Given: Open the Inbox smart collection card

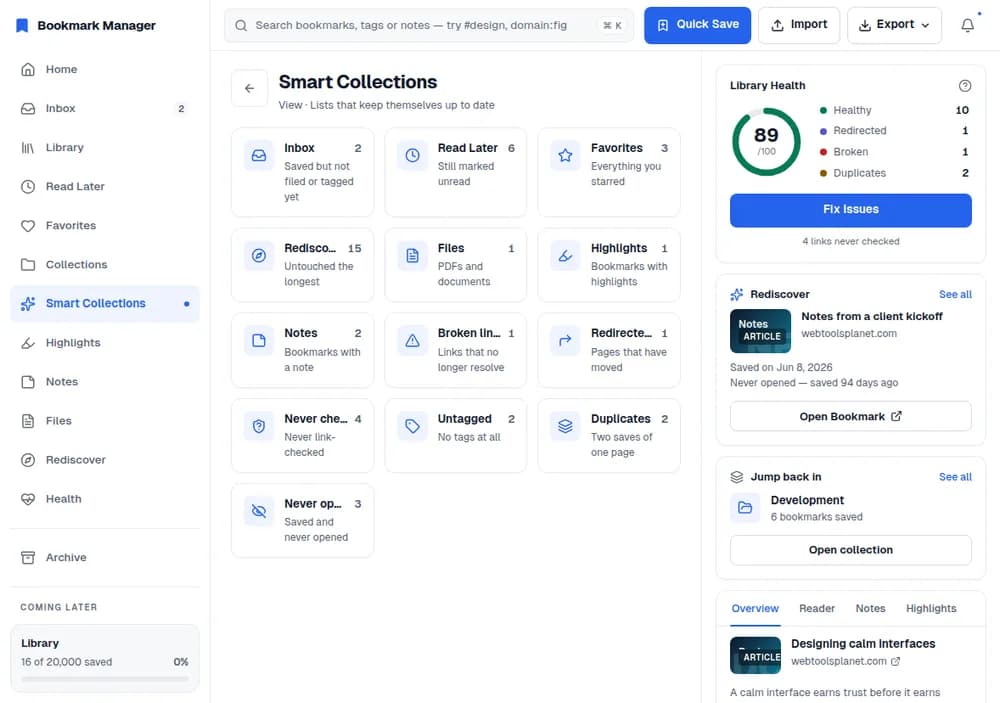Looking at the screenshot, I should [303, 172].
